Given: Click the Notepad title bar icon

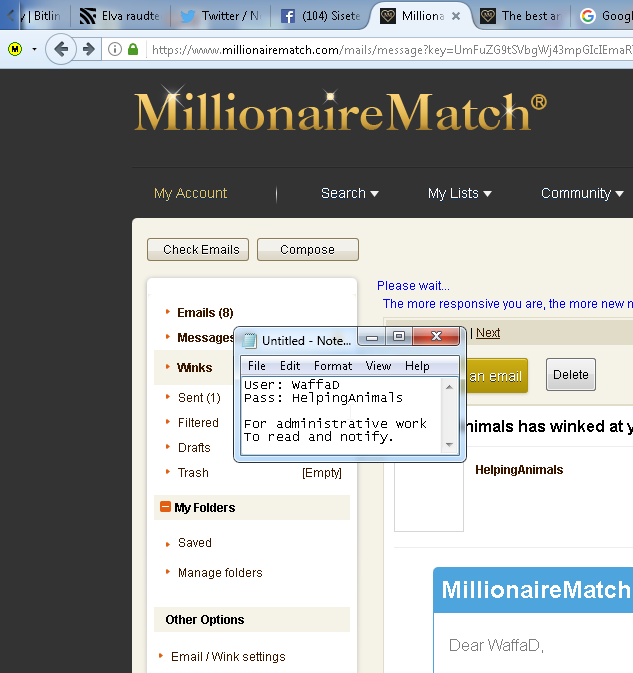Looking at the screenshot, I should 249,340.
